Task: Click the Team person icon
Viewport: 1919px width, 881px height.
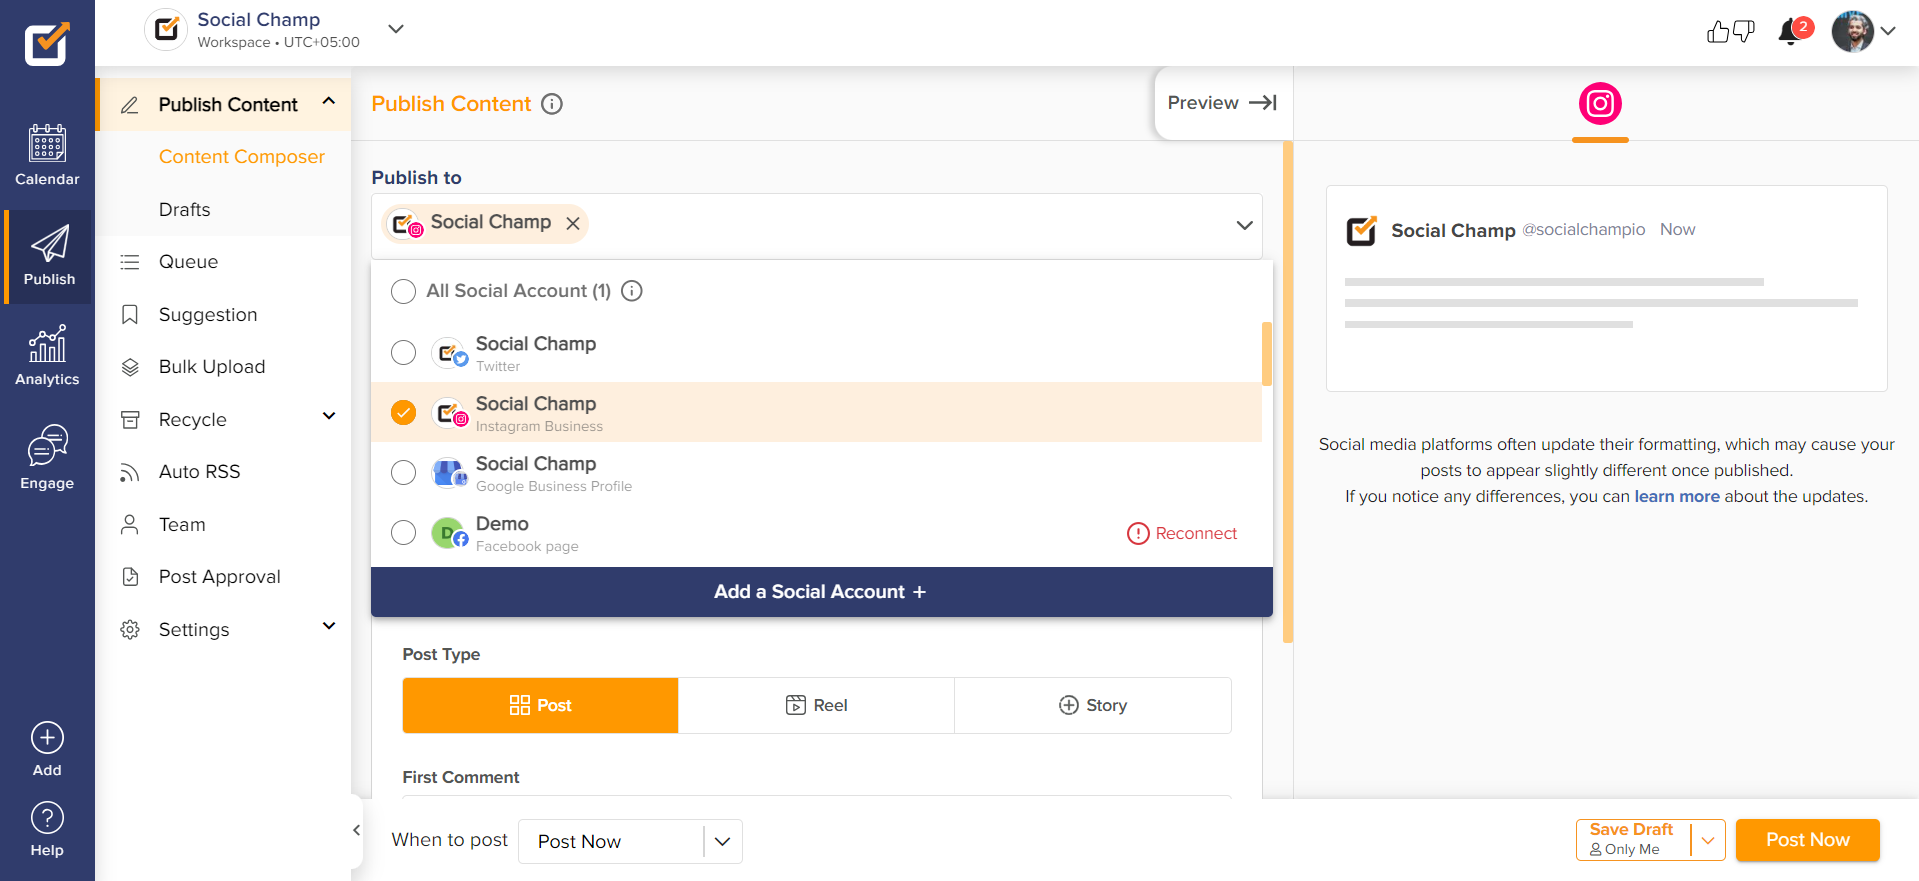Action: pyautogui.click(x=130, y=525)
